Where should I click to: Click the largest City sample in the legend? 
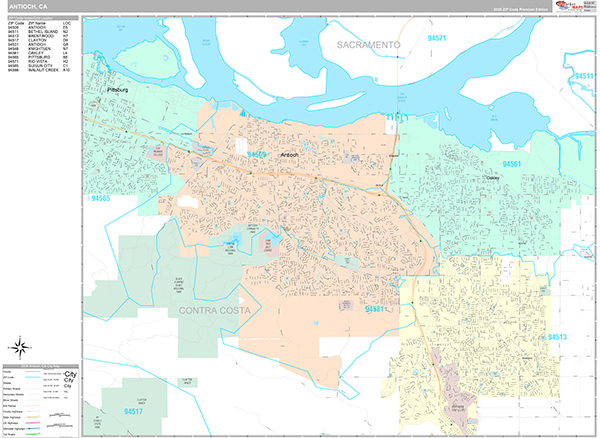(70, 374)
